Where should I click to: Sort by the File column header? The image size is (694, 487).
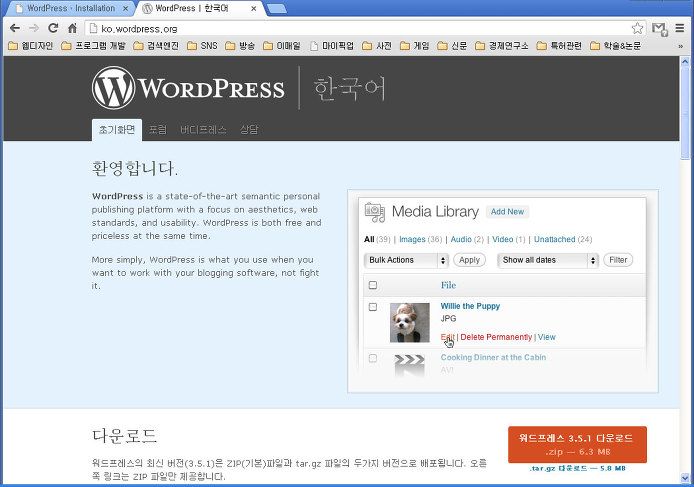pyautogui.click(x=448, y=285)
